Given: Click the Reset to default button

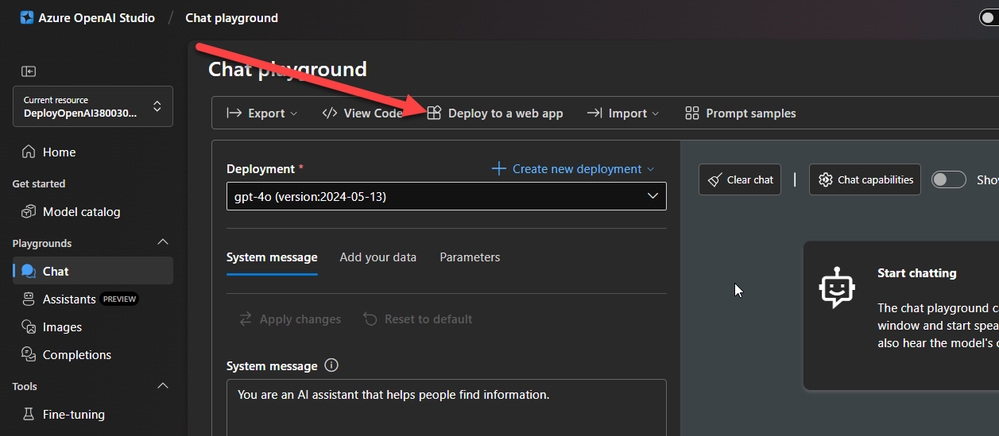Looking at the screenshot, I should 418,319.
